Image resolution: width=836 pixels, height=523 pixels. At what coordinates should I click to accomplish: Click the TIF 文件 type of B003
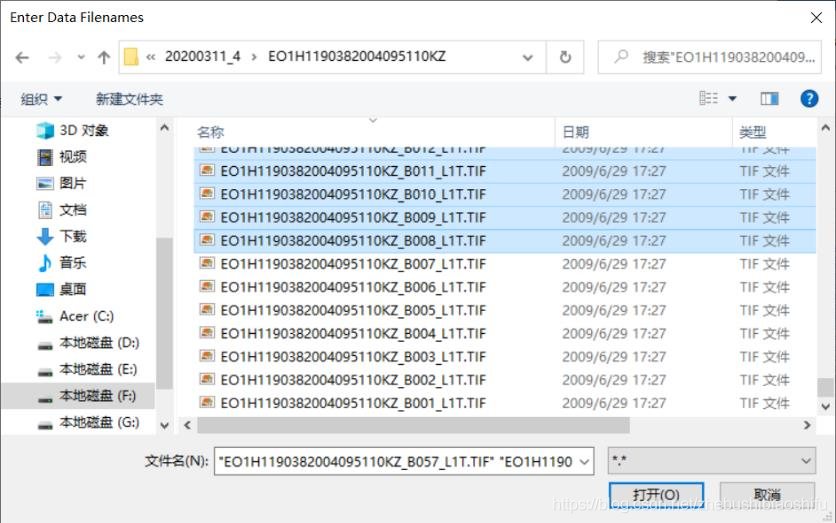point(764,357)
